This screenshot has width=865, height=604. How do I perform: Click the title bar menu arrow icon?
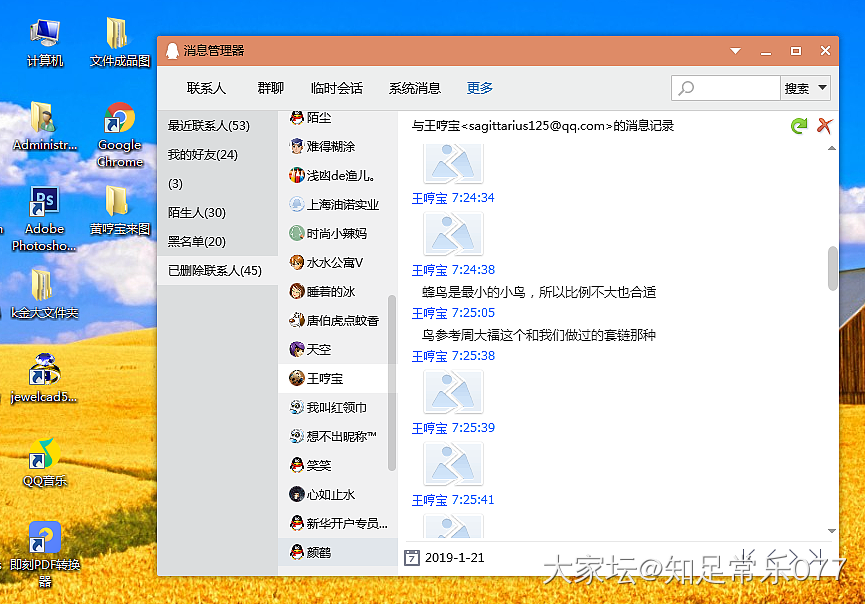pyautogui.click(x=736, y=50)
